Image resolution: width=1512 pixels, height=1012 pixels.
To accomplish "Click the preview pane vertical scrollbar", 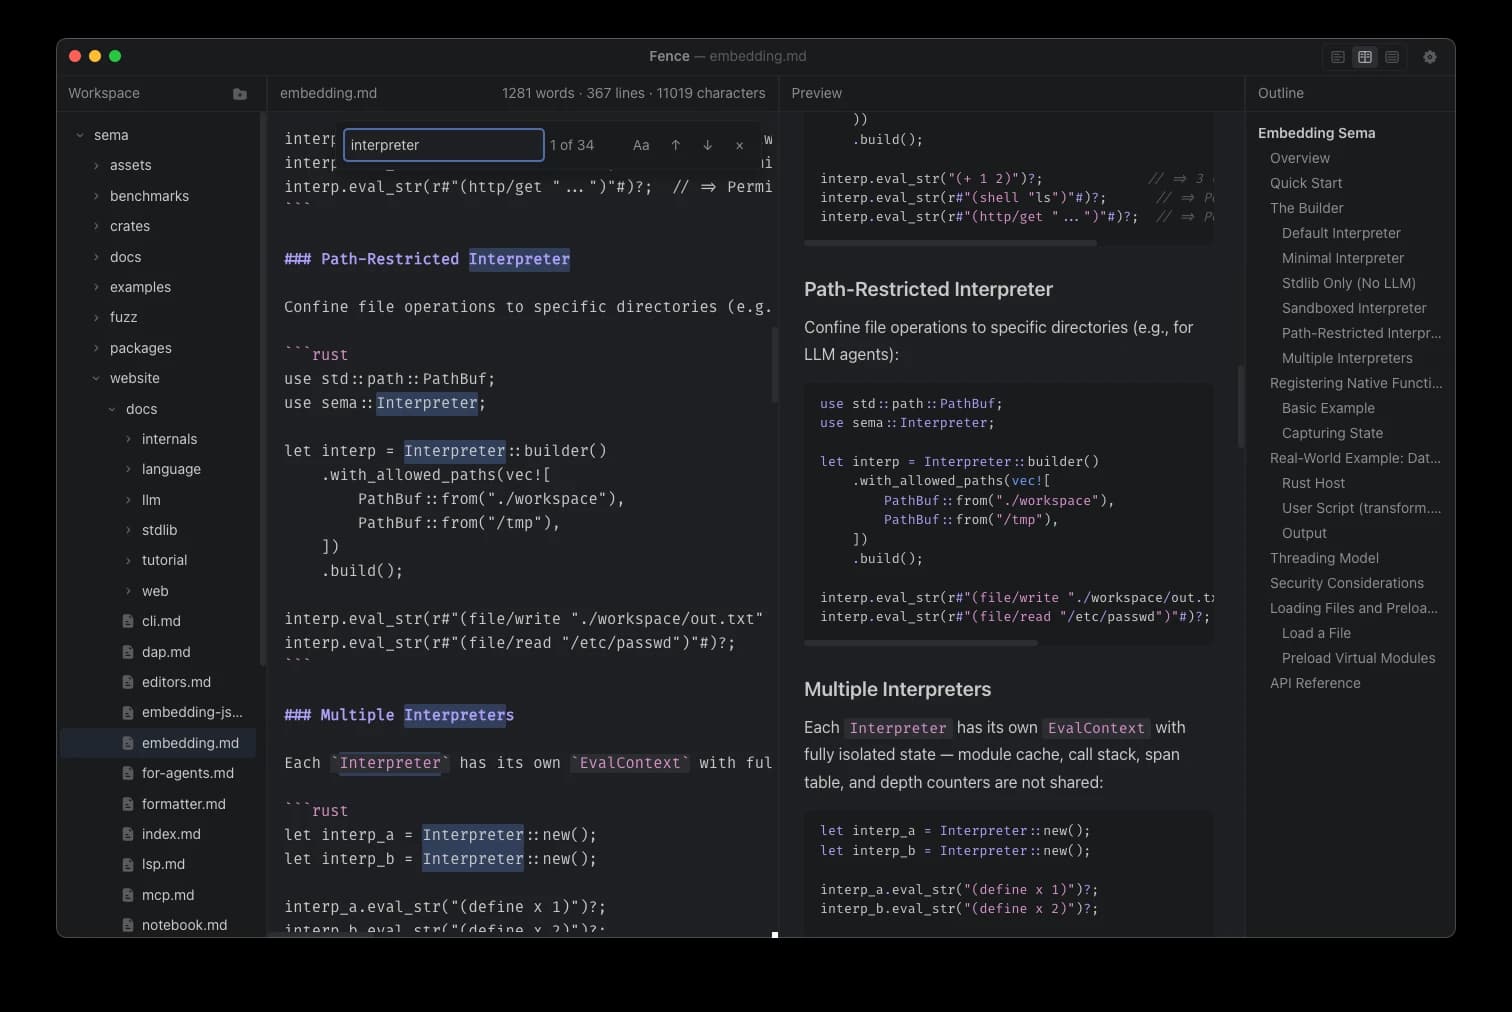I will (x=1241, y=406).
